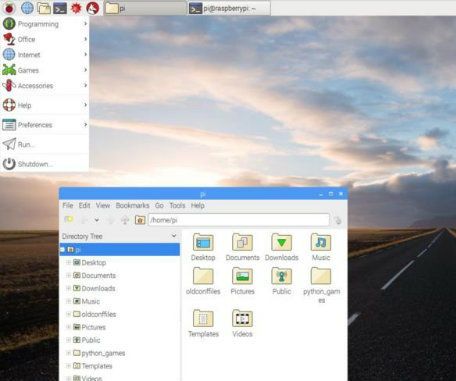Select the python_games folder icon in the file pane
The width and height of the screenshot is (456, 381).
[321, 276]
